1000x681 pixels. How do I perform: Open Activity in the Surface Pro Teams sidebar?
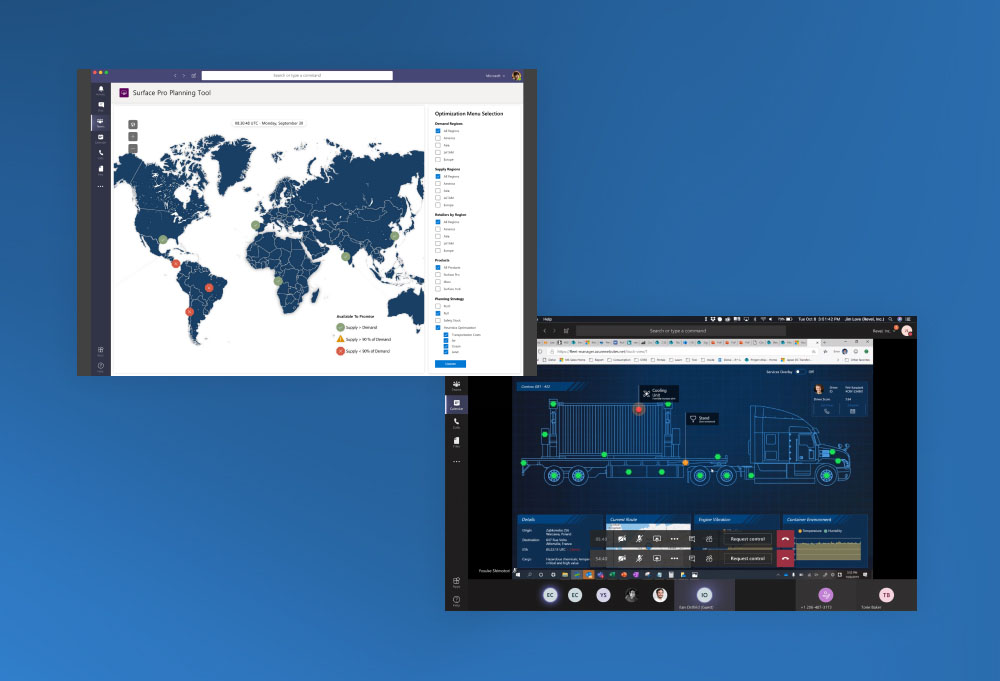pos(100,90)
